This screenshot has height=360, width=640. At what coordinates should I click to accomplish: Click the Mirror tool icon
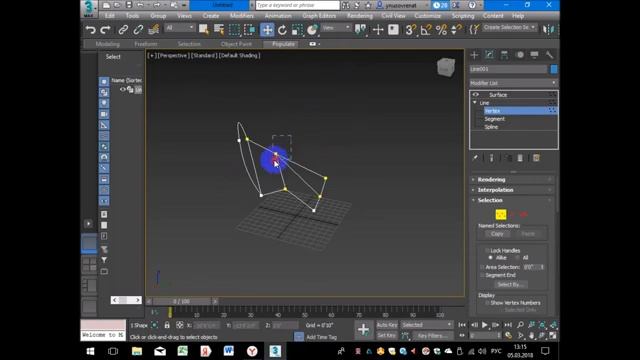[x=549, y=29]
